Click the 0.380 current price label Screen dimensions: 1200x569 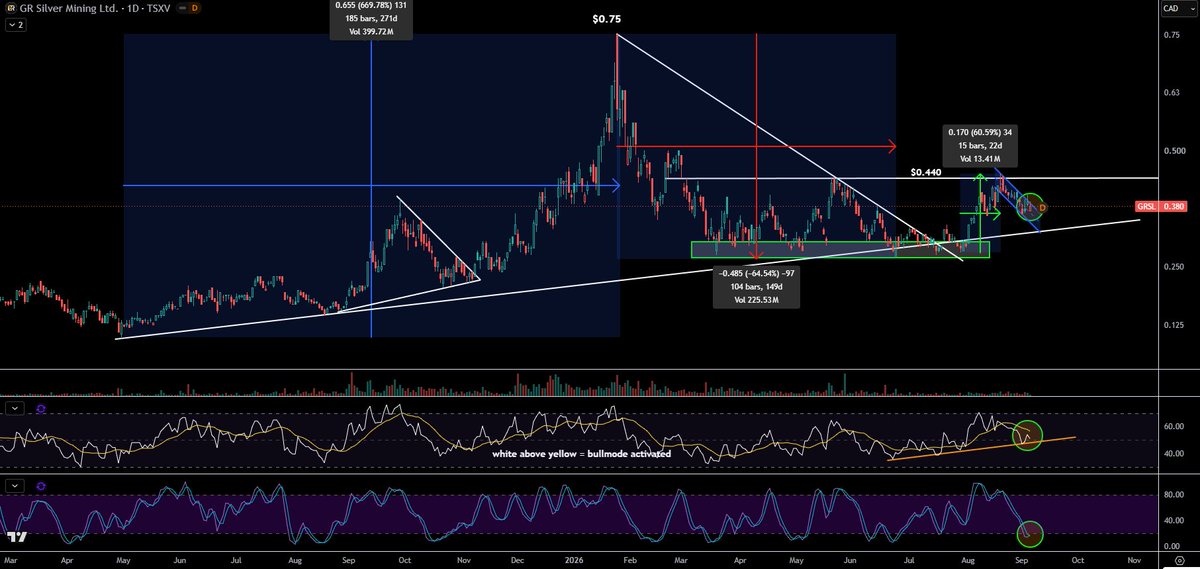click(1173, 207)
